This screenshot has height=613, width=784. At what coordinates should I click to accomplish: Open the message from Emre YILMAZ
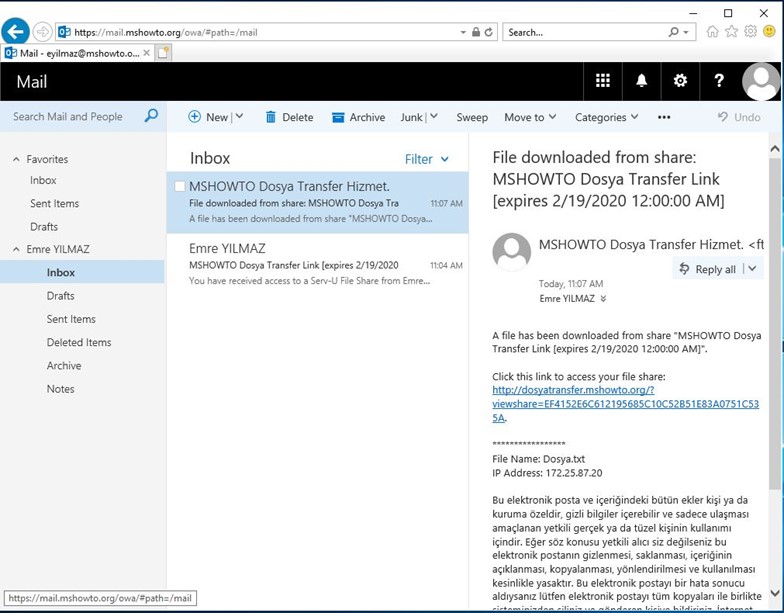click(x=318, y=264)
